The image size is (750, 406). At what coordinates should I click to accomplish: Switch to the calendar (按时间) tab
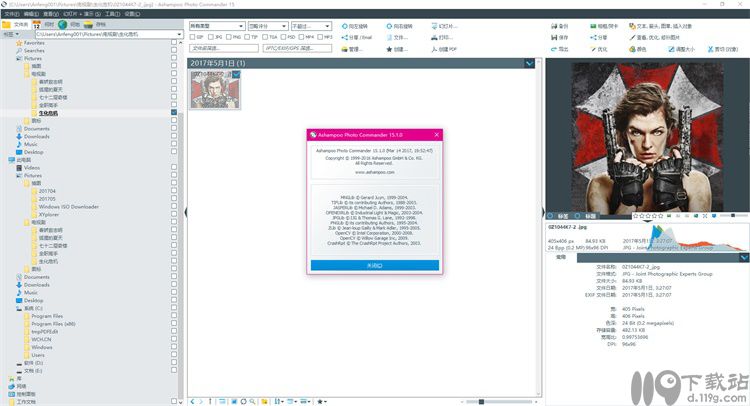tap(43, 24)
